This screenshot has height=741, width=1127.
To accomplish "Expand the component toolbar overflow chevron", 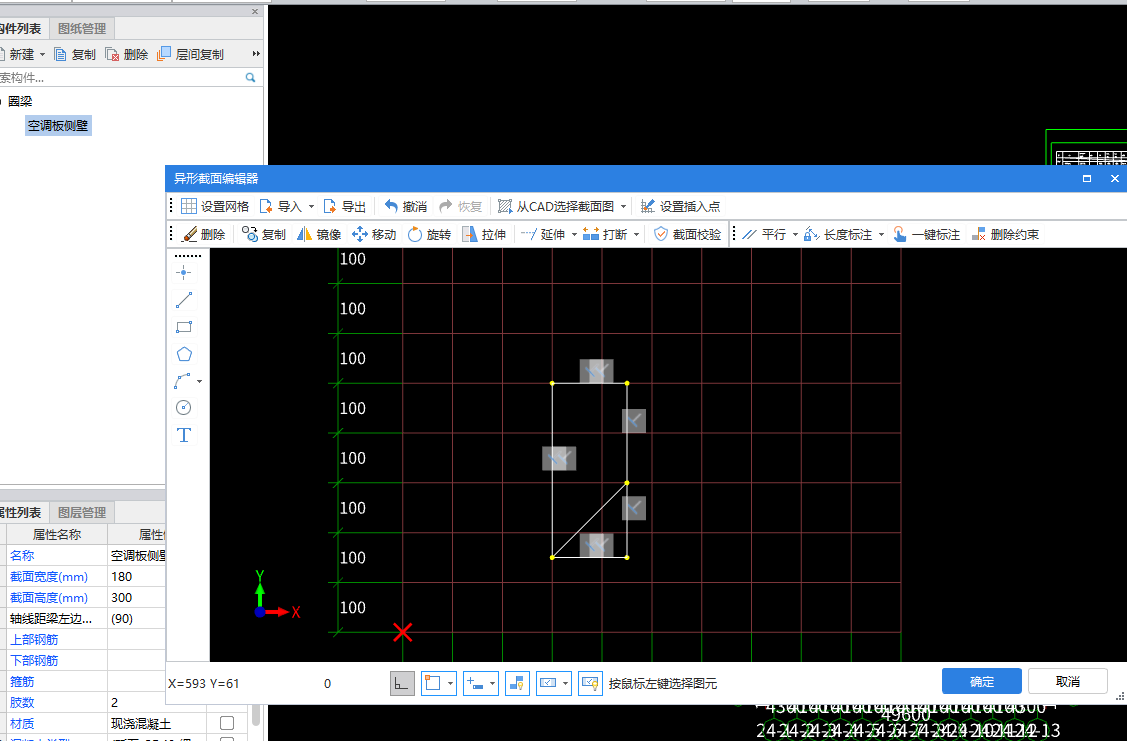I will point(256,54).
